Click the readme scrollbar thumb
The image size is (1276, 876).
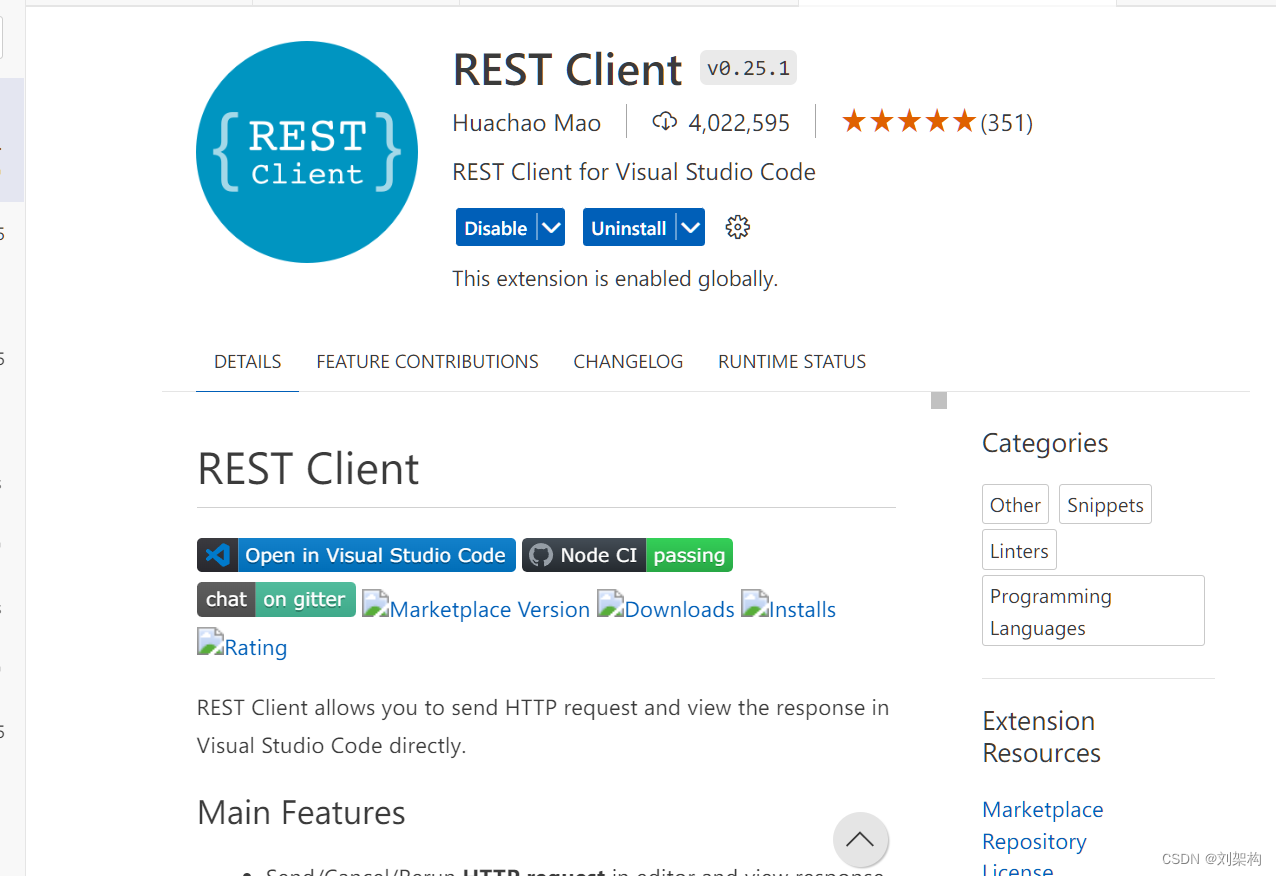[x=939, y=401]
